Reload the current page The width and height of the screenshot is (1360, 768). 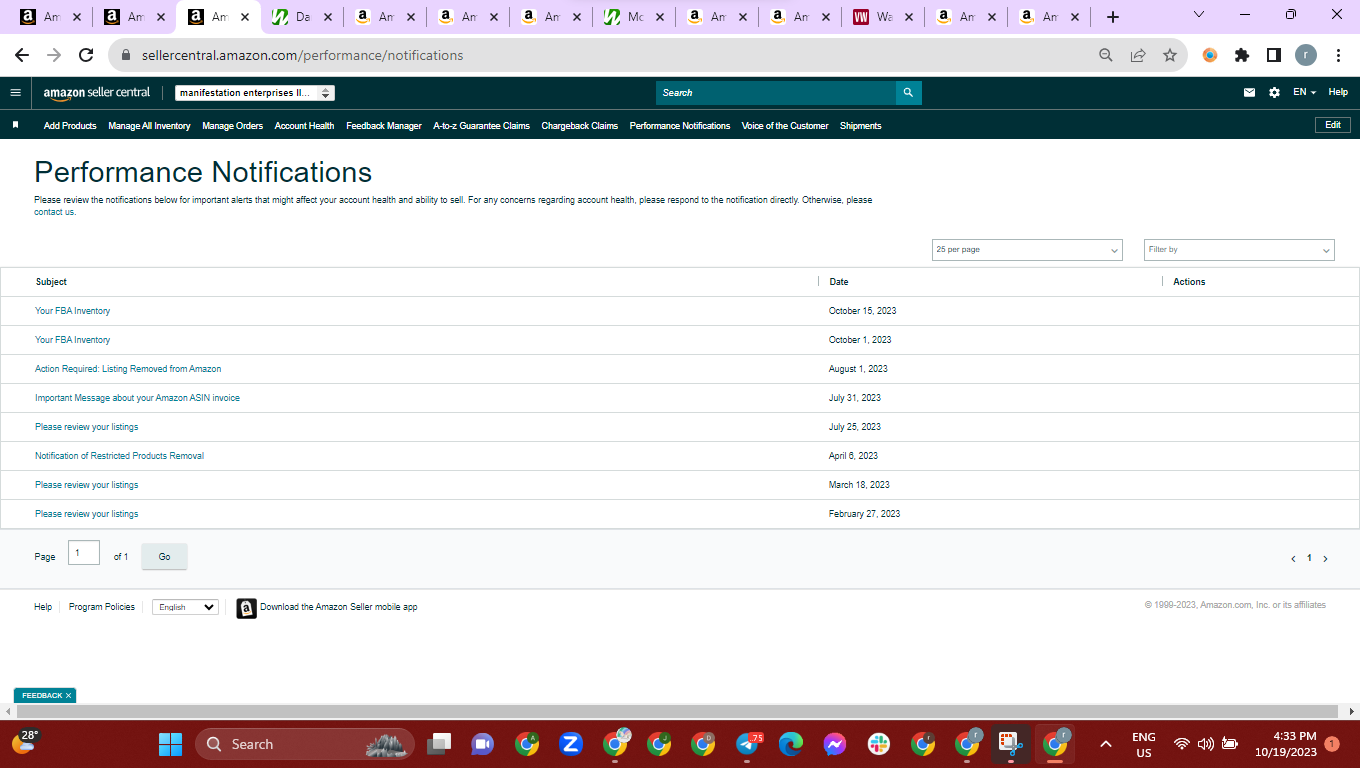(x=86, y=55)
